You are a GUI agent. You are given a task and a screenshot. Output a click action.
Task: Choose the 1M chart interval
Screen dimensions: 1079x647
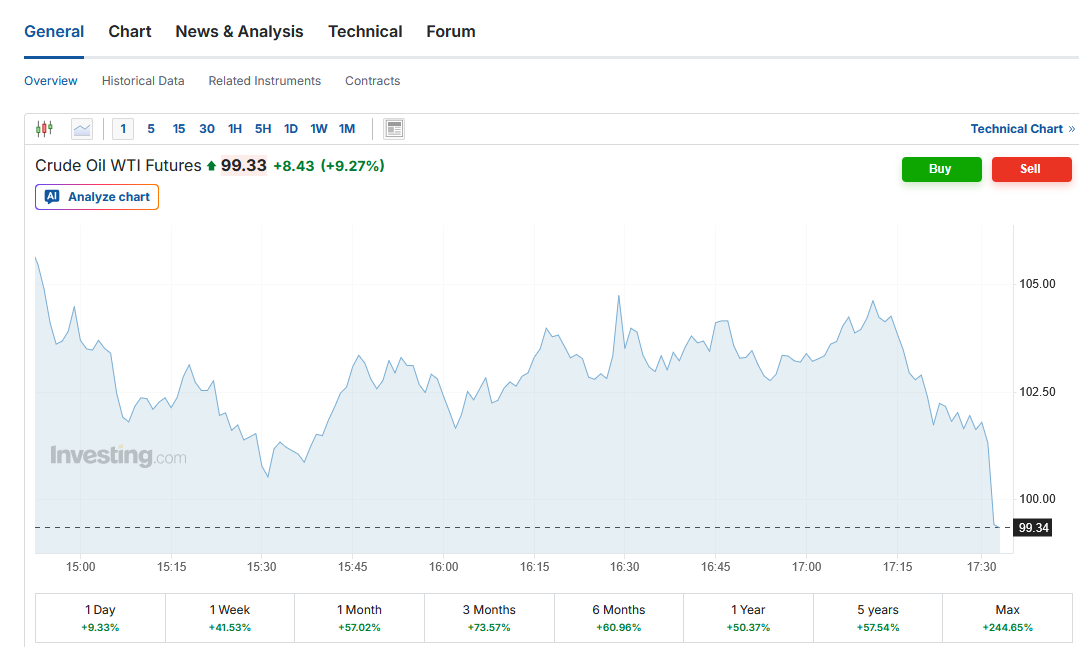click(x=347, y=129)
